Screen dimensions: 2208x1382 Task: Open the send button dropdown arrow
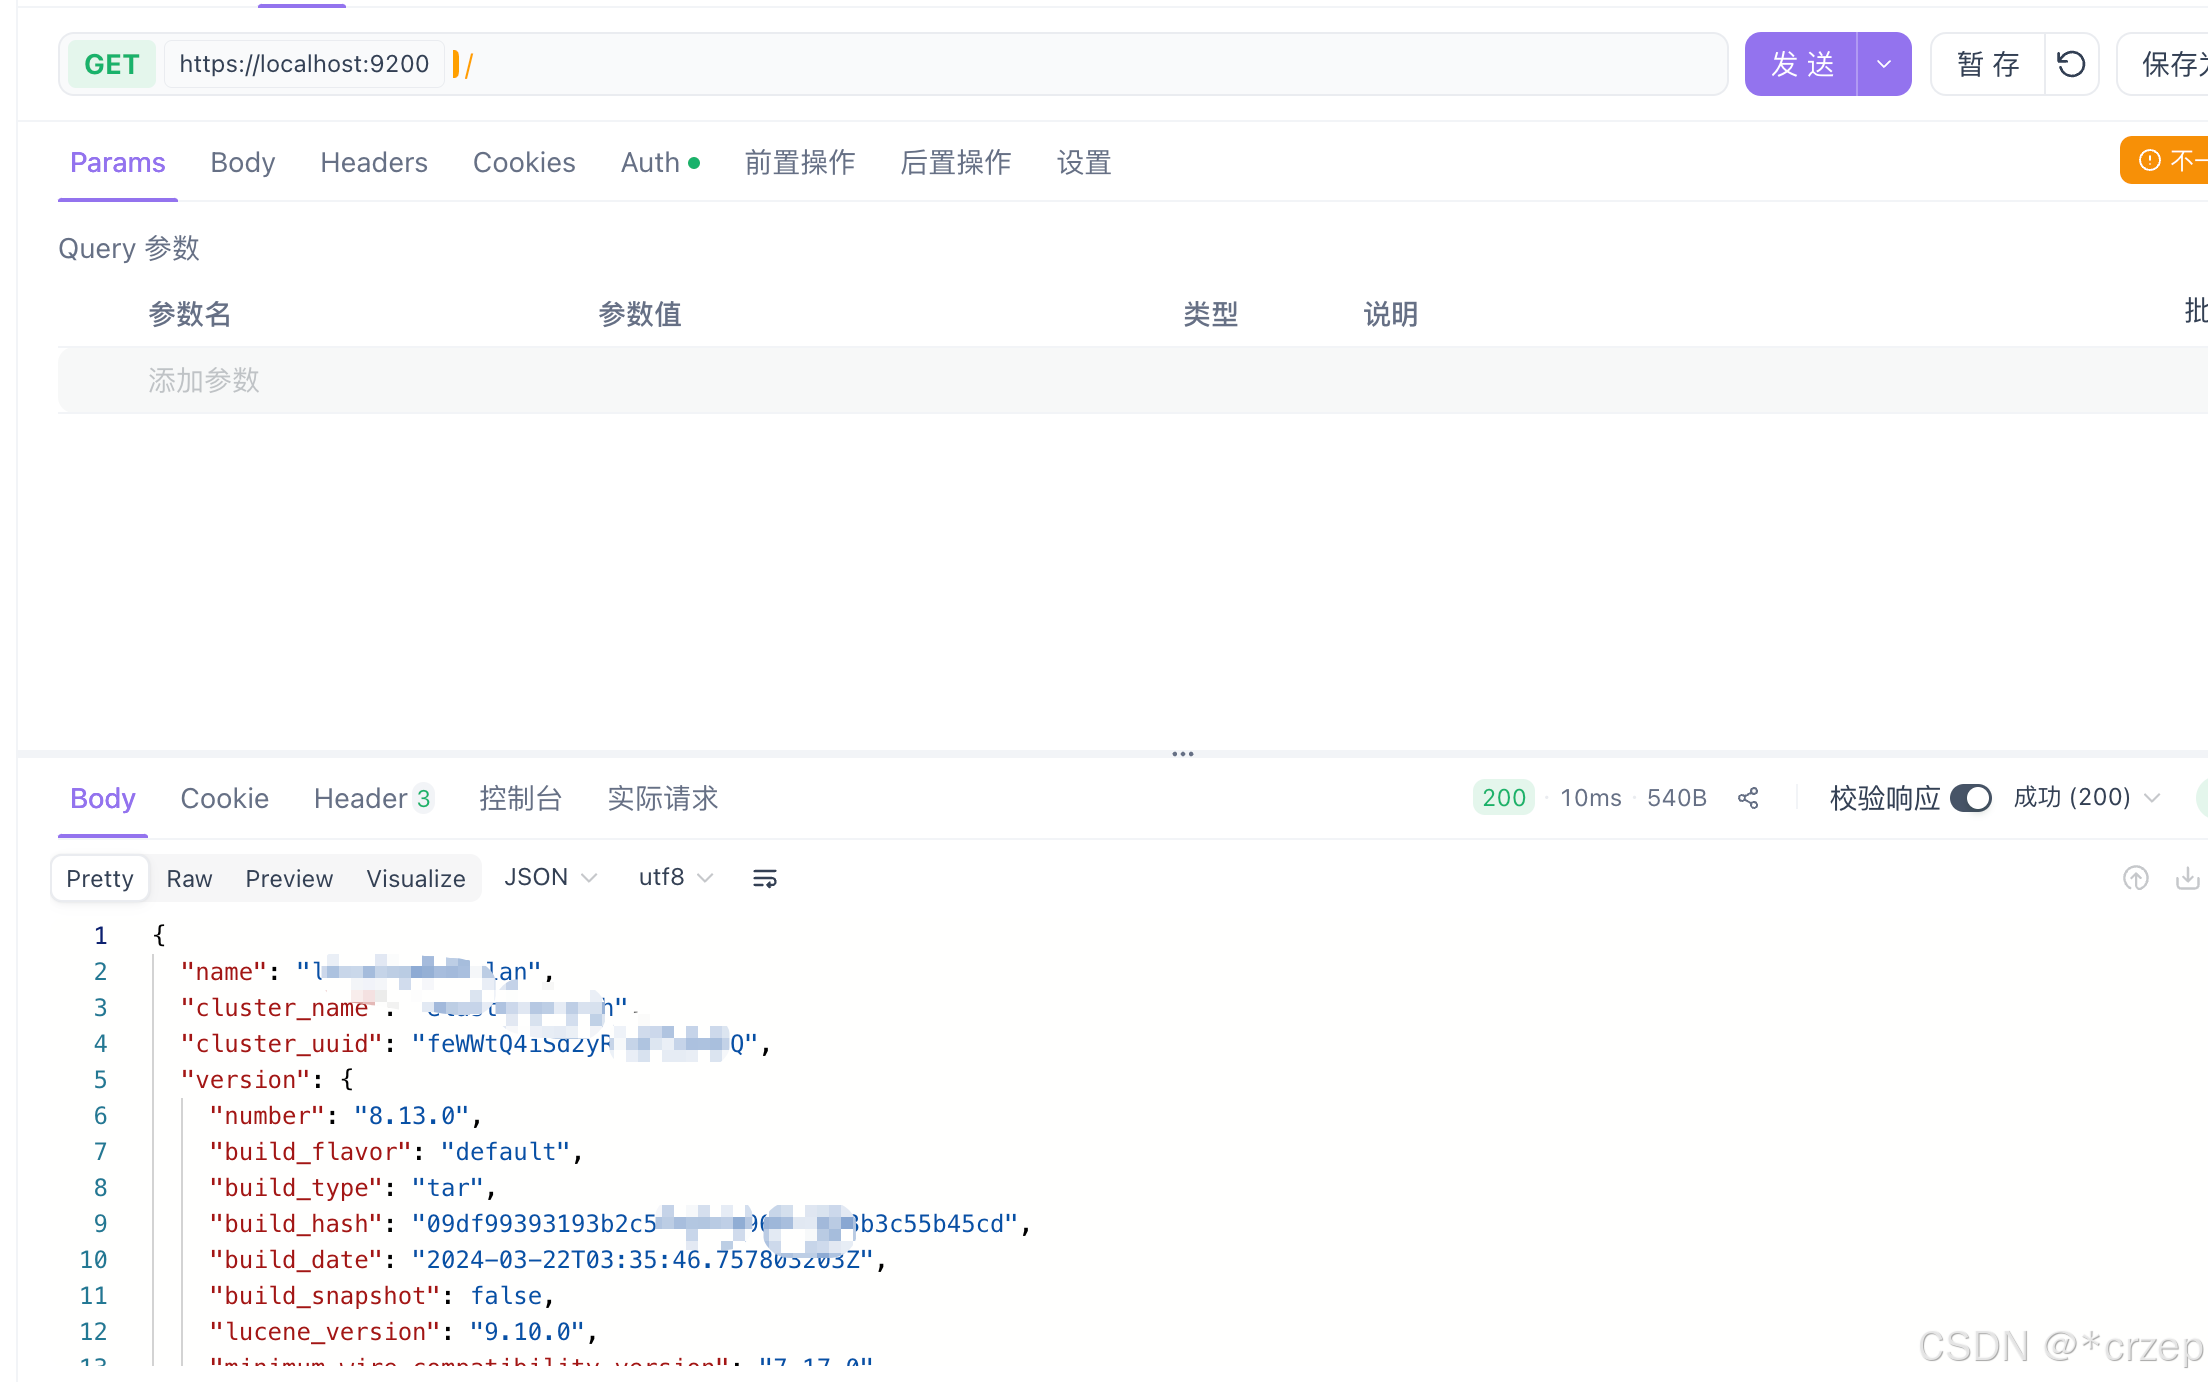[1884, 65]
